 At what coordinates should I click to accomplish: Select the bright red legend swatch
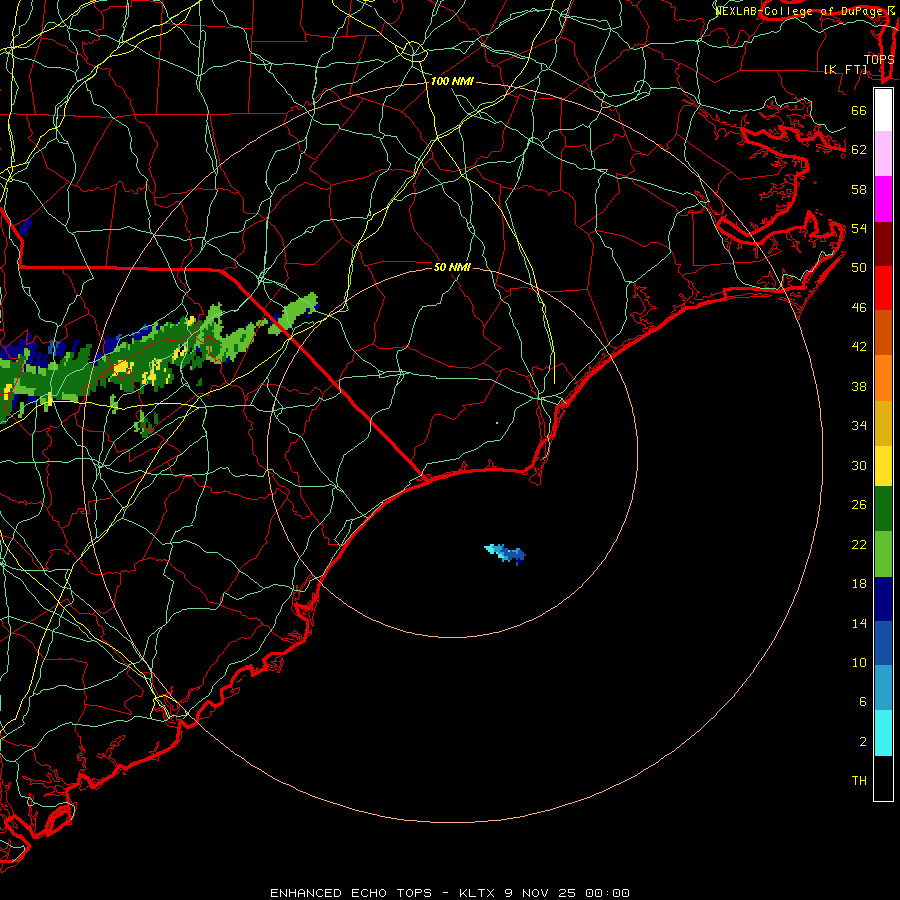883,288
